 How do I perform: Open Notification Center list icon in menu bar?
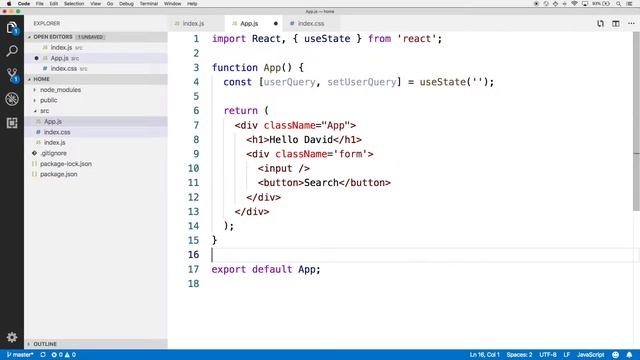coord(630,4)
